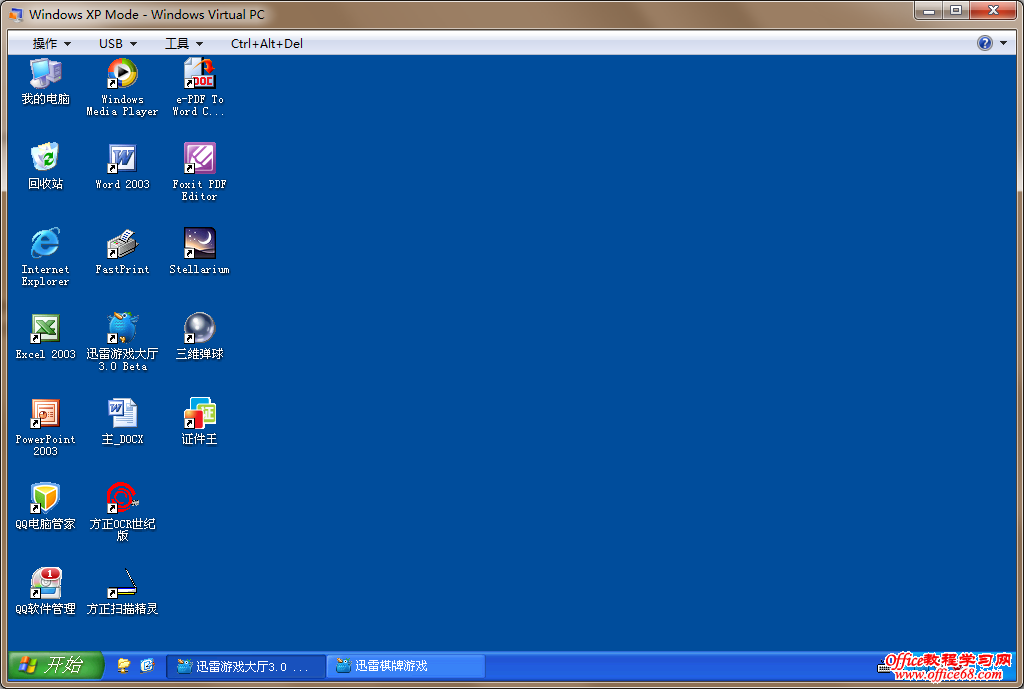Image resolution: width=1024 pixels, height=689 pixels.
Task: Select the QQ软件管理 shortcut icon
Action: click(x=45, y=591)
